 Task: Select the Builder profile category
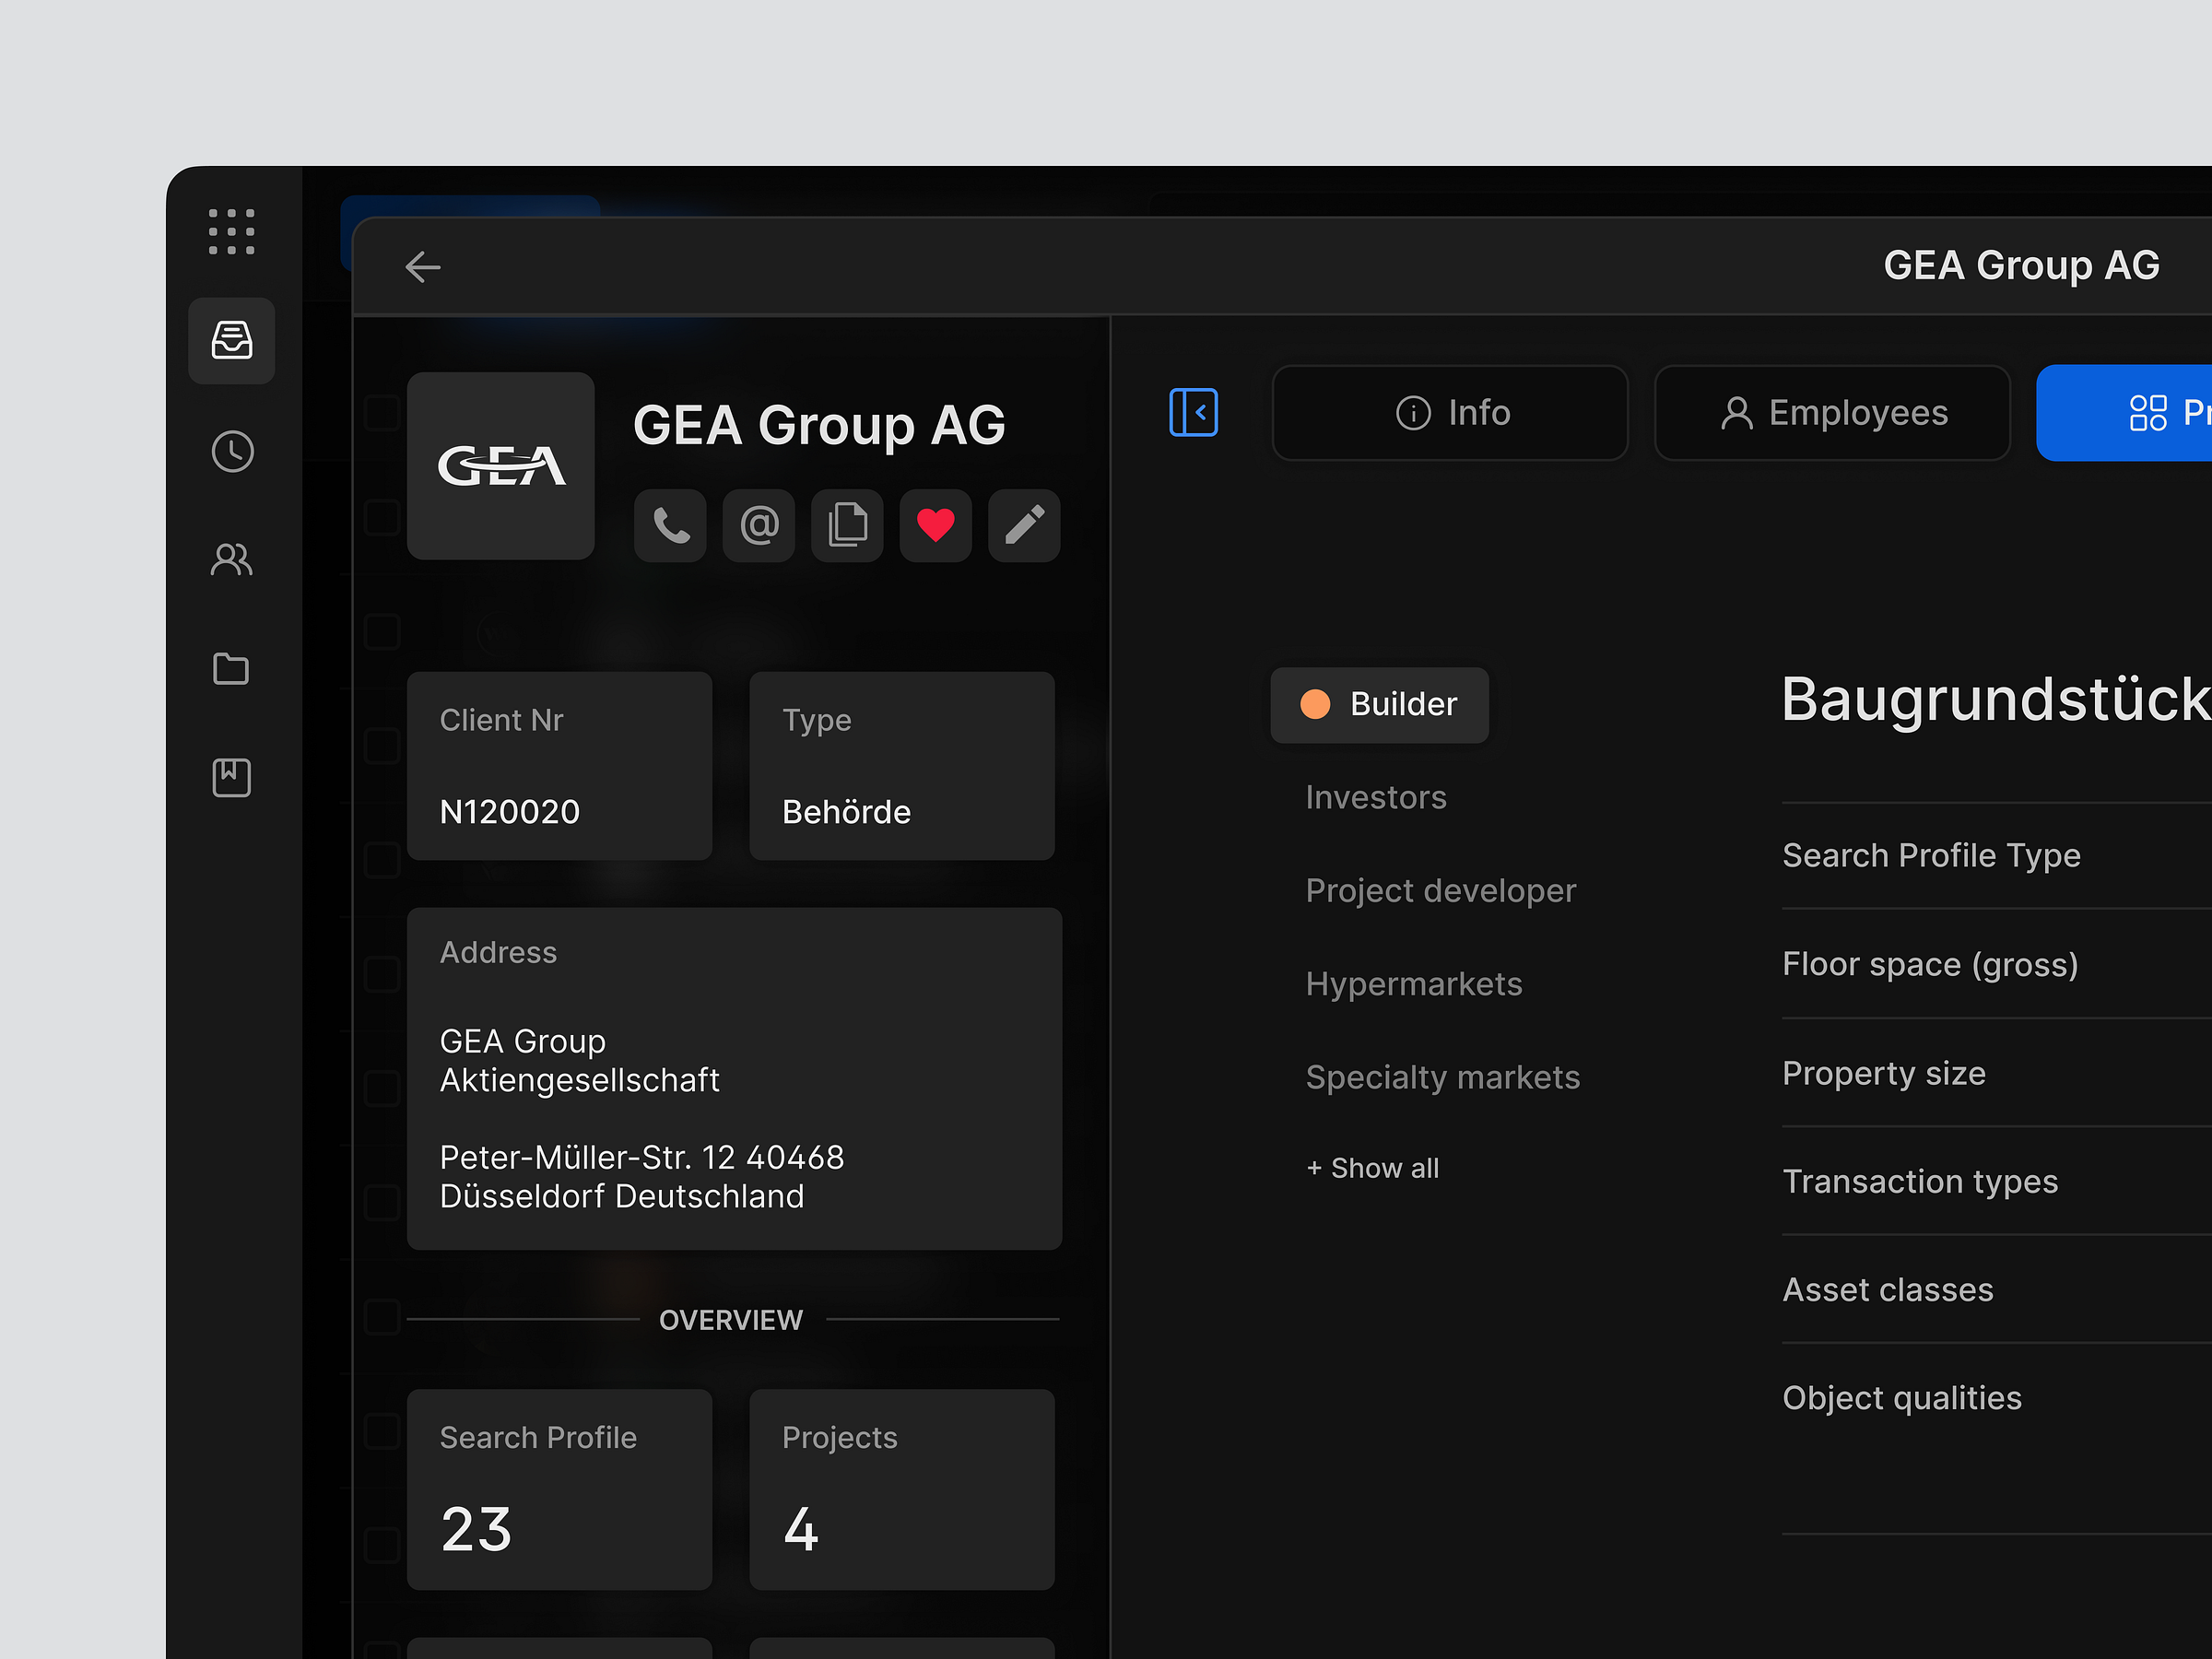tap(1379, 705)
